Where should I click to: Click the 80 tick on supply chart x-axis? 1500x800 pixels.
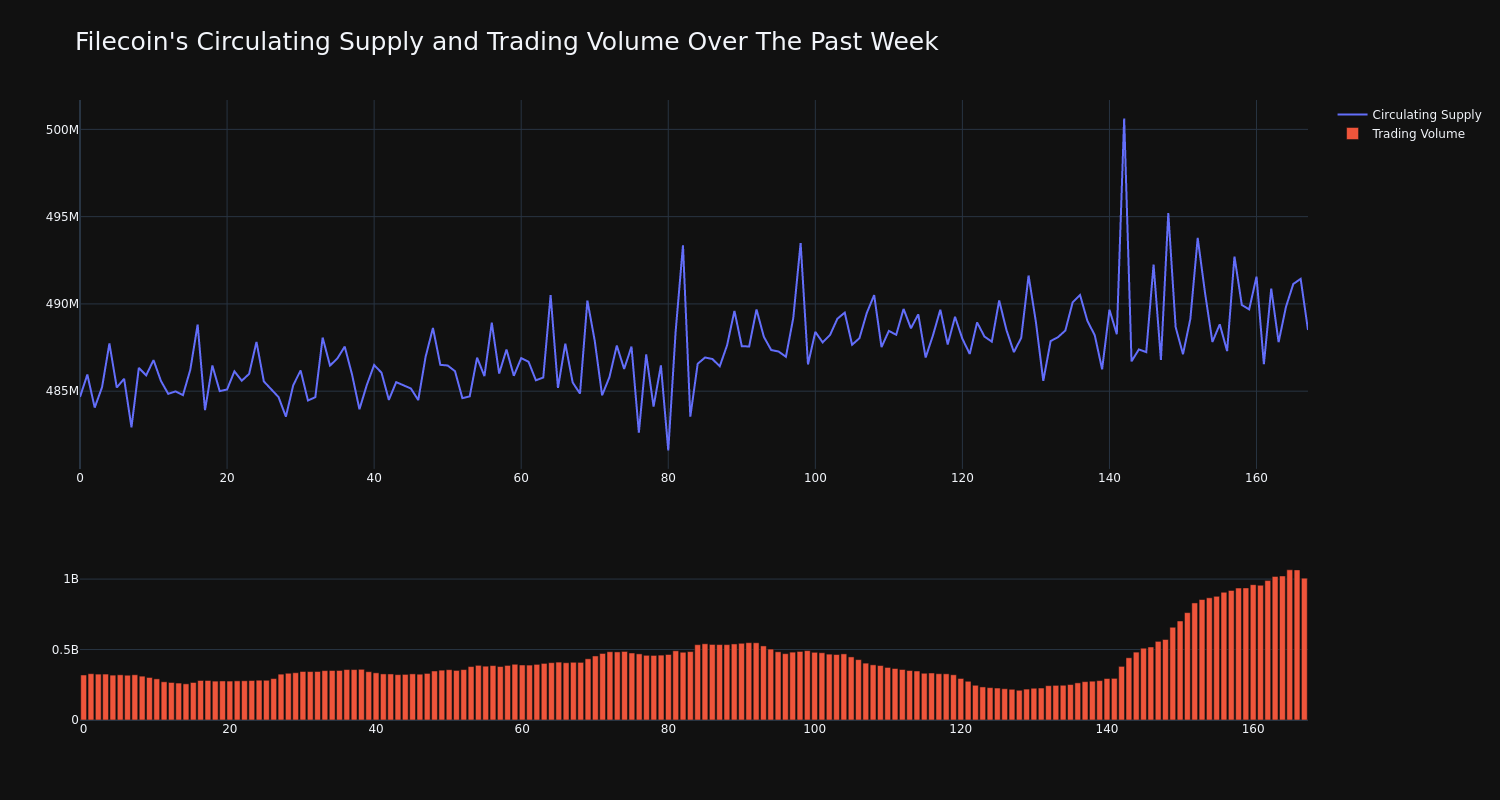coord(668,478)
